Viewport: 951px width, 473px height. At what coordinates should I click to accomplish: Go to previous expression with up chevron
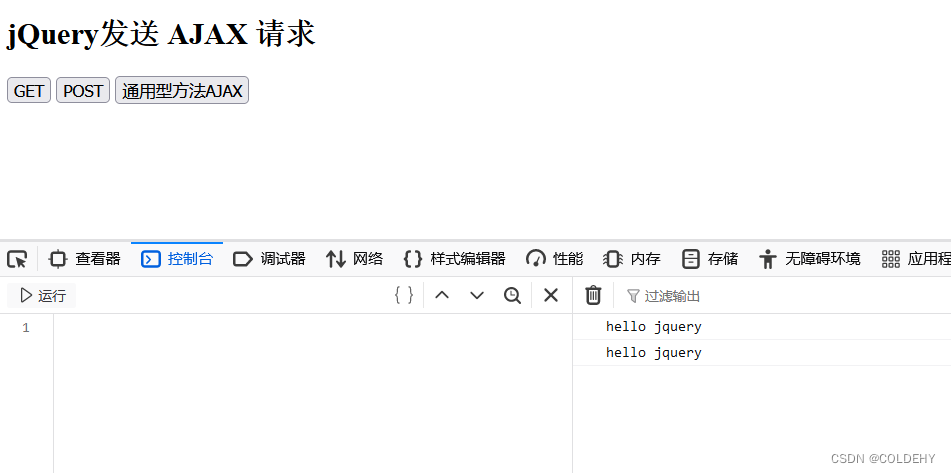pos(442,295)
